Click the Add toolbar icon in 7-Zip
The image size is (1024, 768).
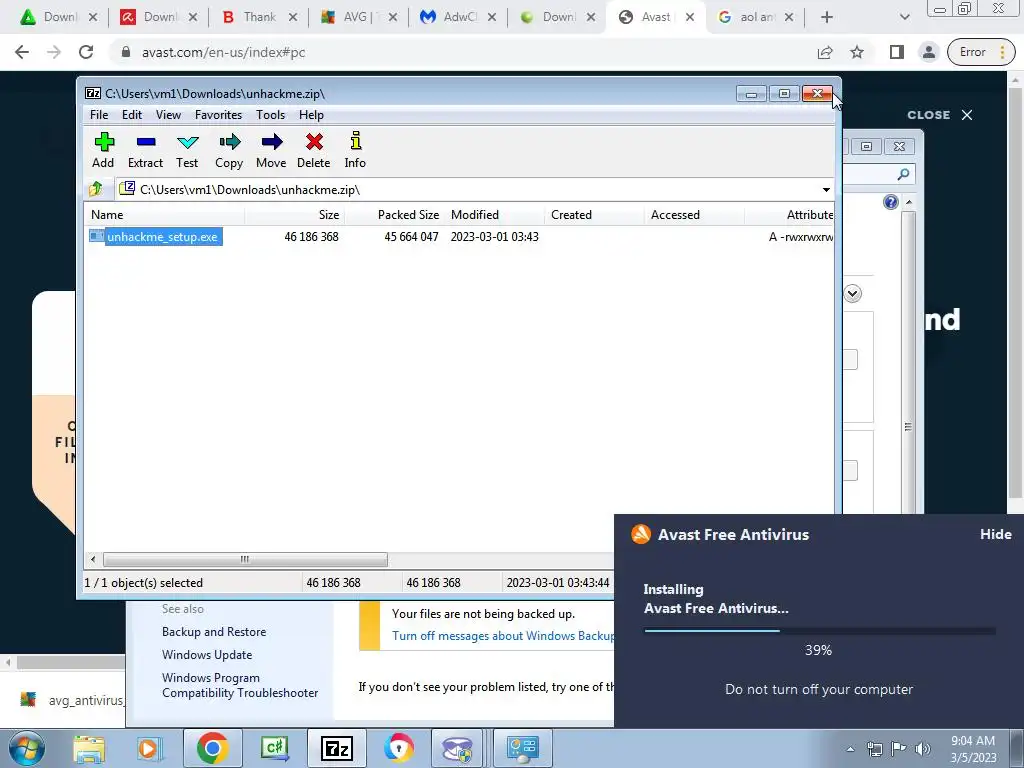pyautogui.click(x=103, y=150)
